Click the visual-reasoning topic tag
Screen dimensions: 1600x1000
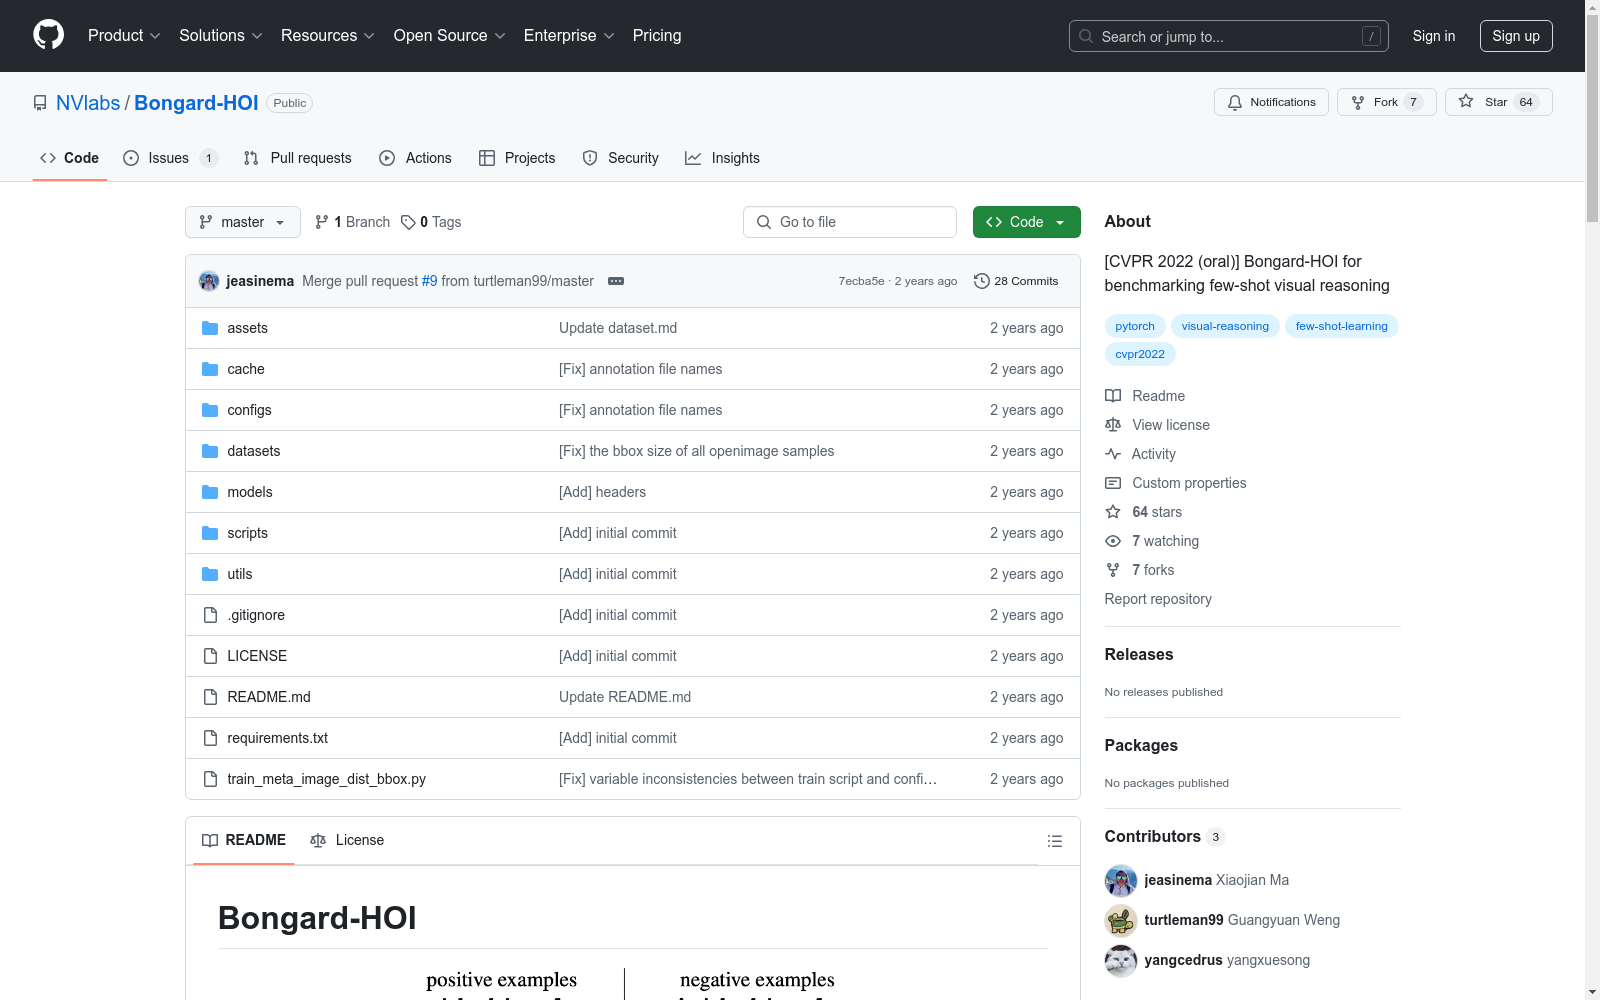1225,326
